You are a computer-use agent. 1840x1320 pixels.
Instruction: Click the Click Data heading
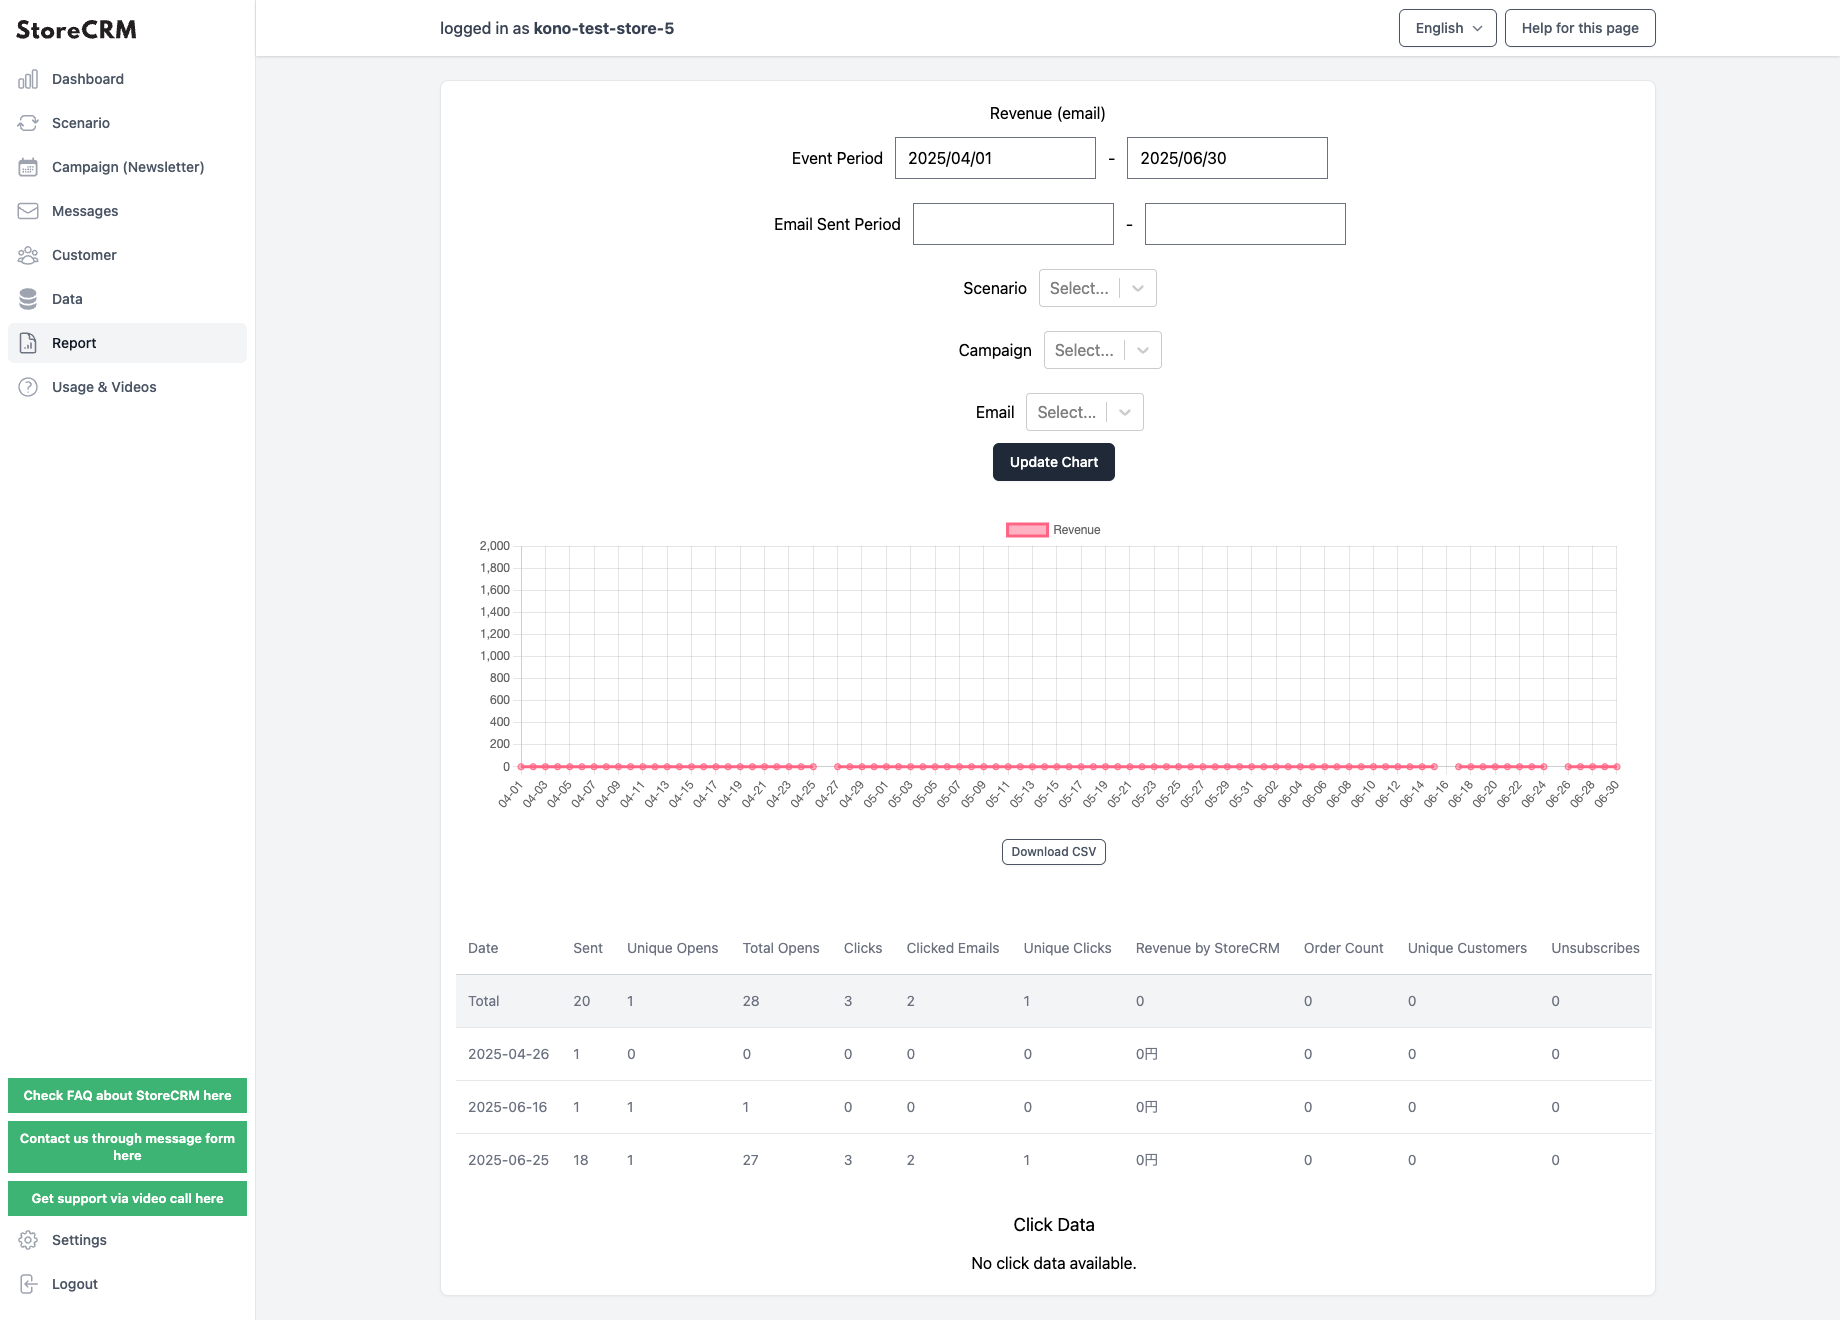tap(1054, 1225)
